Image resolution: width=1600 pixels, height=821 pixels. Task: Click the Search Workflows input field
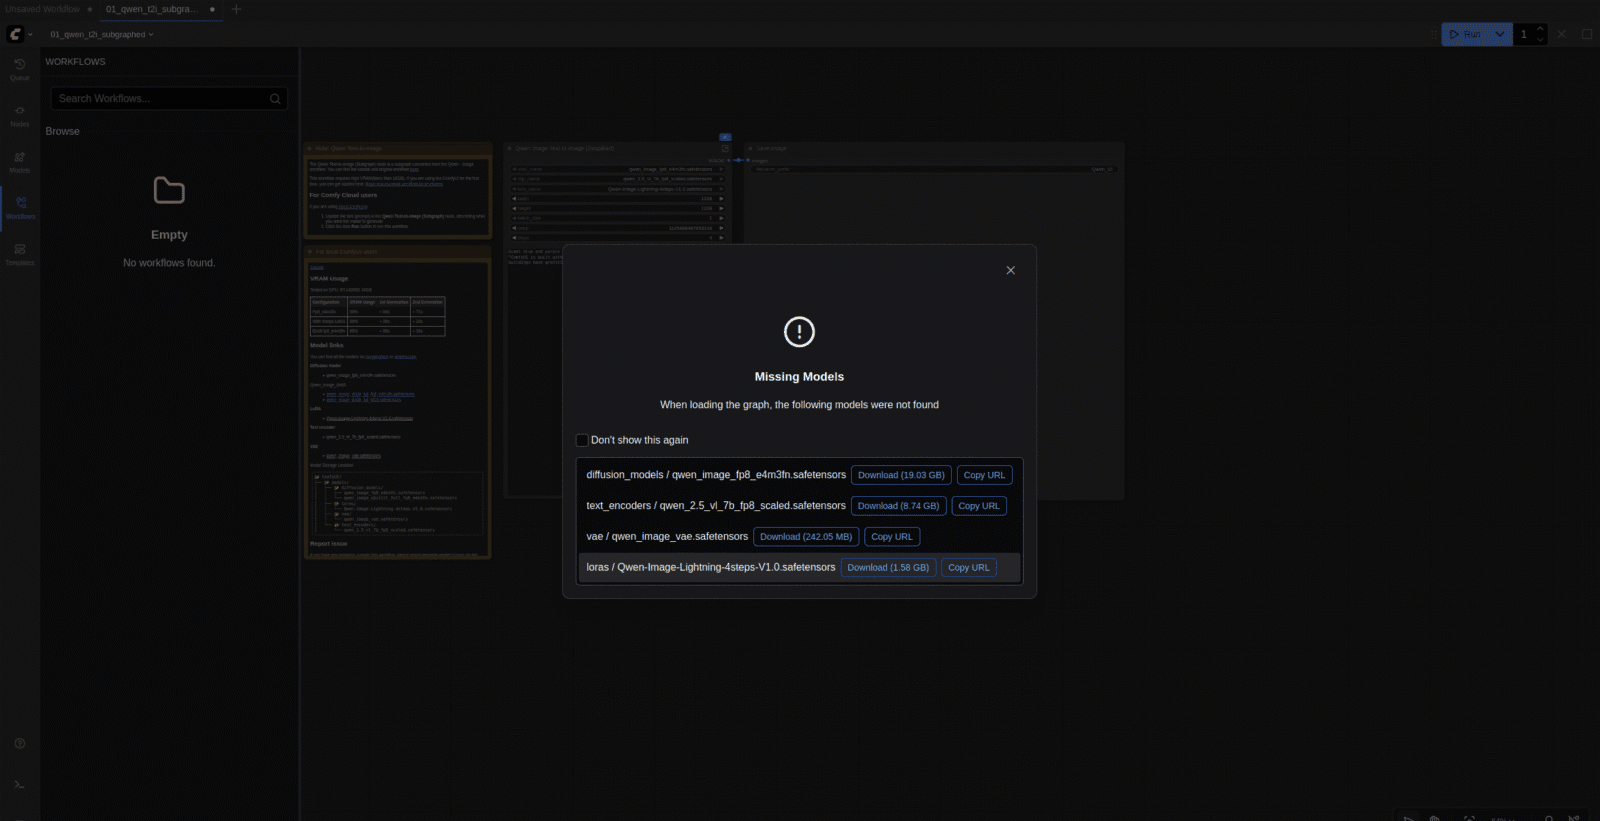pos(160,99)
